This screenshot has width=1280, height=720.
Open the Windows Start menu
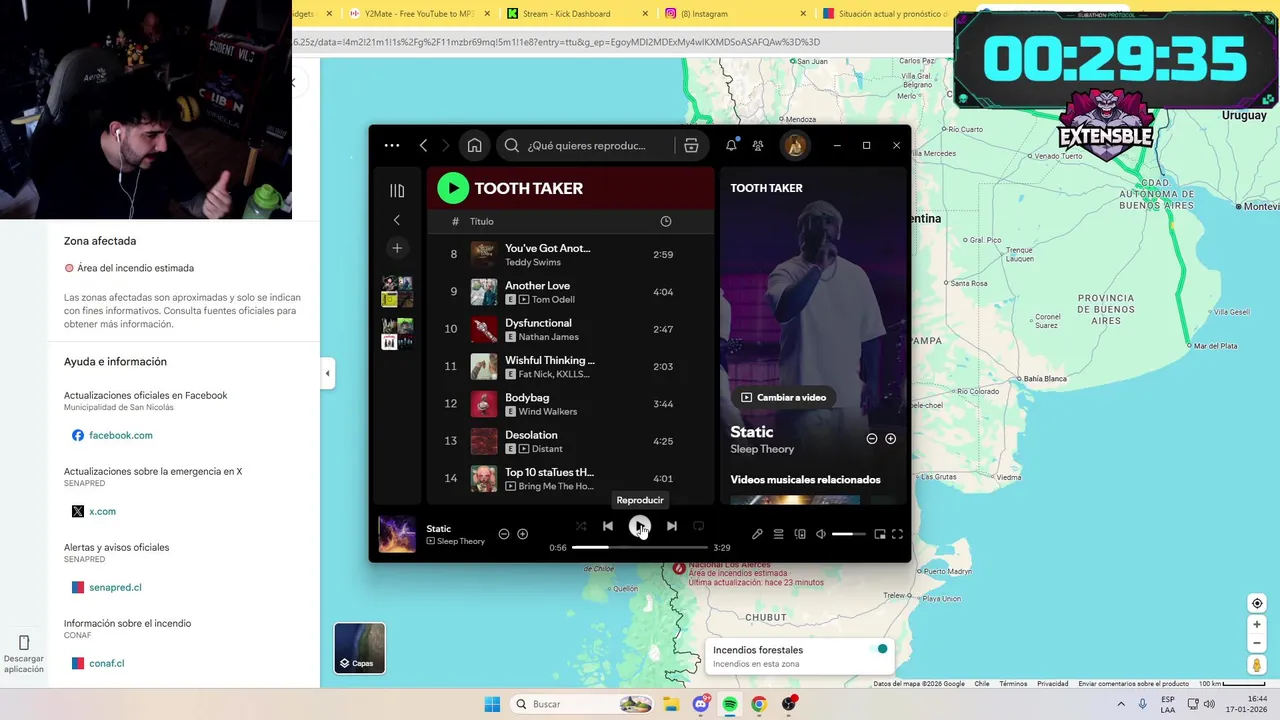[x=492, y=704]
